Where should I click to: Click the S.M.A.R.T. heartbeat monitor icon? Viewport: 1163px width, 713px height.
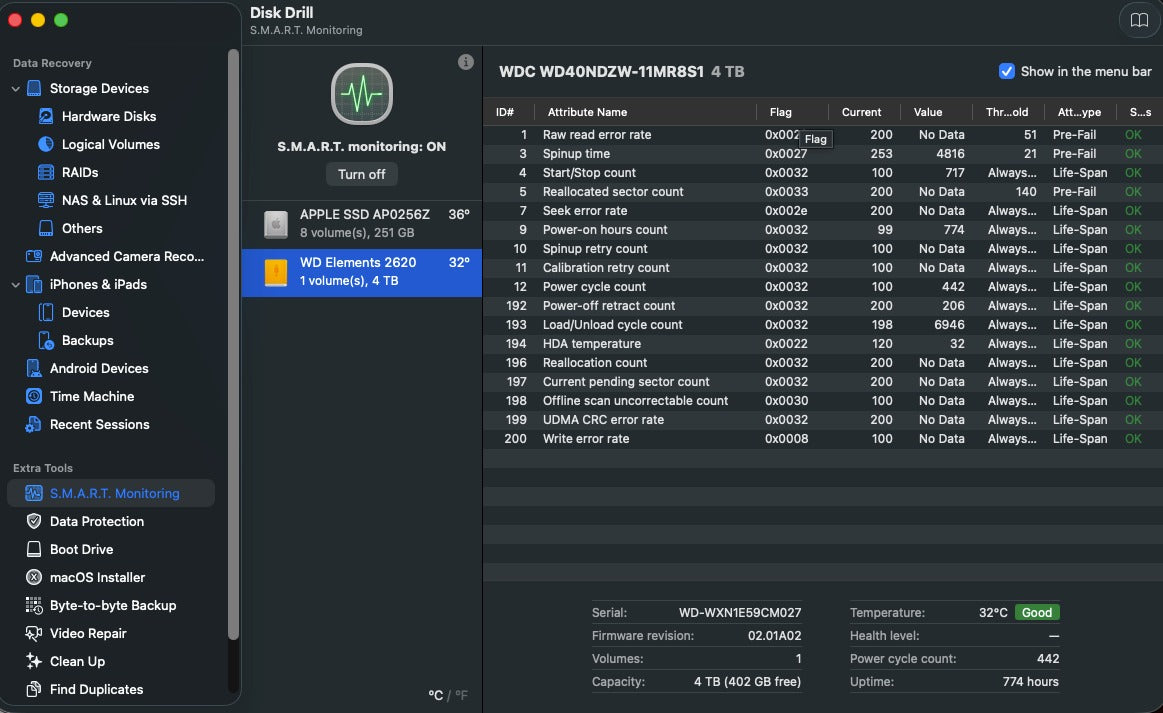coord(362,94)
